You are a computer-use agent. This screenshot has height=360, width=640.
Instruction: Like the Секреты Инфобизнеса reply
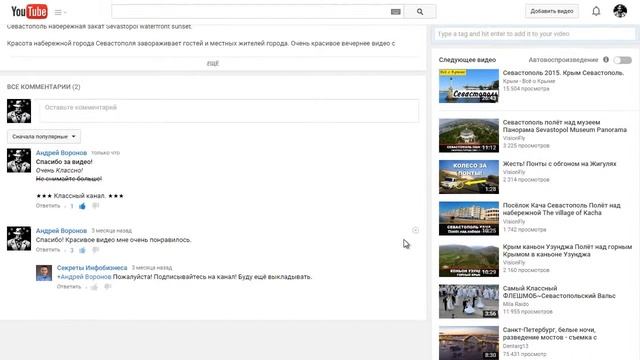94,287
